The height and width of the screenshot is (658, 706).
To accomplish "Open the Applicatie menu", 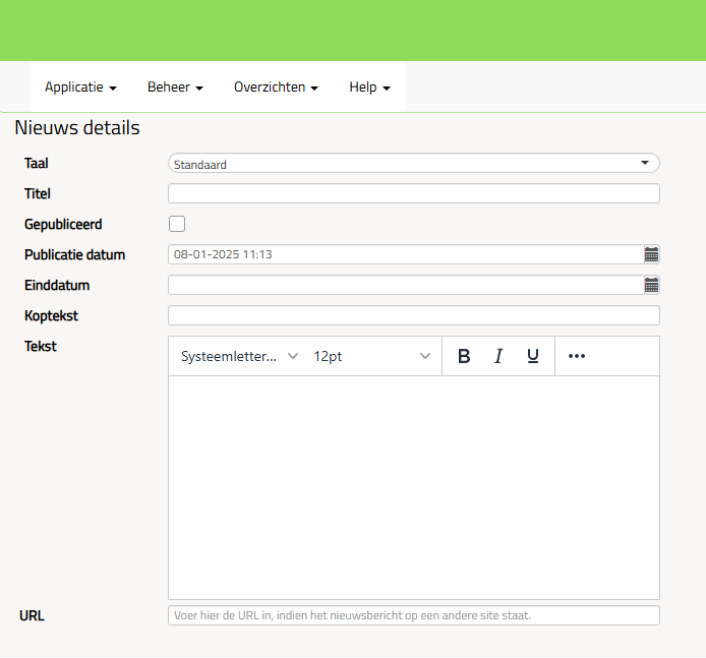I will tap(80, 87).
